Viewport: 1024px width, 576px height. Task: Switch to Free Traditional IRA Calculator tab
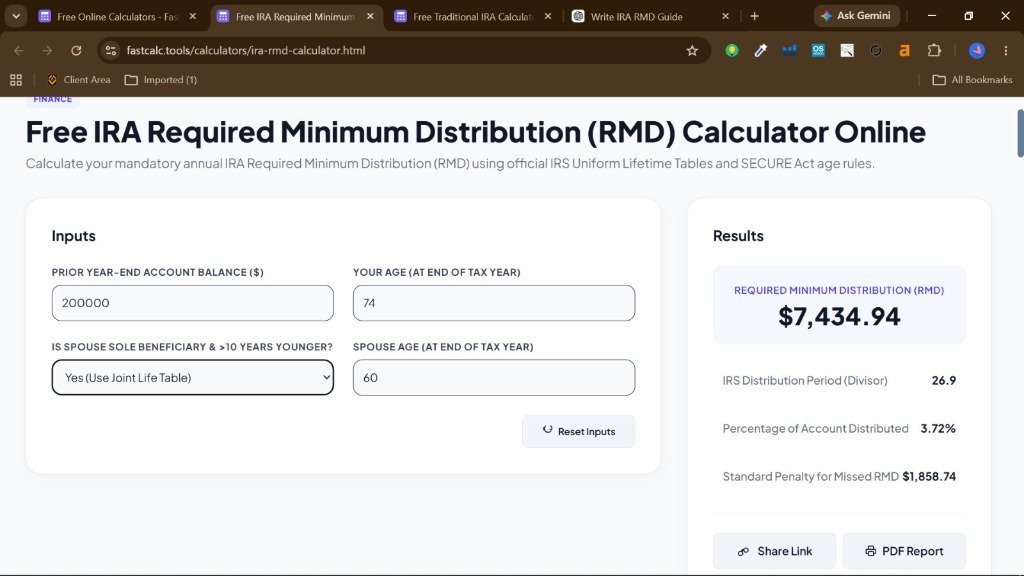click(x=473, y=16)
